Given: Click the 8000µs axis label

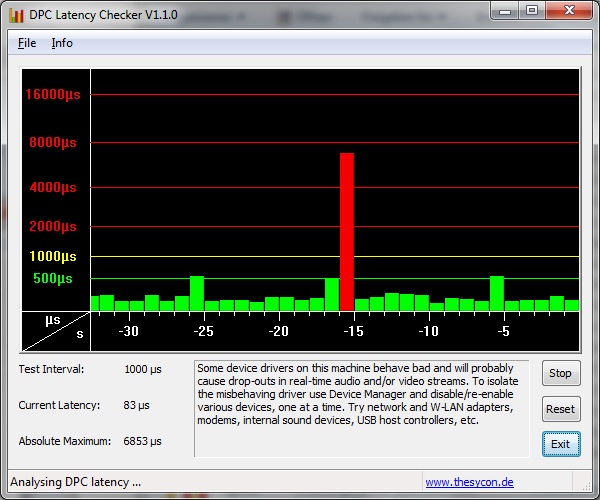Looking at the screenshot, I should 53,142.
